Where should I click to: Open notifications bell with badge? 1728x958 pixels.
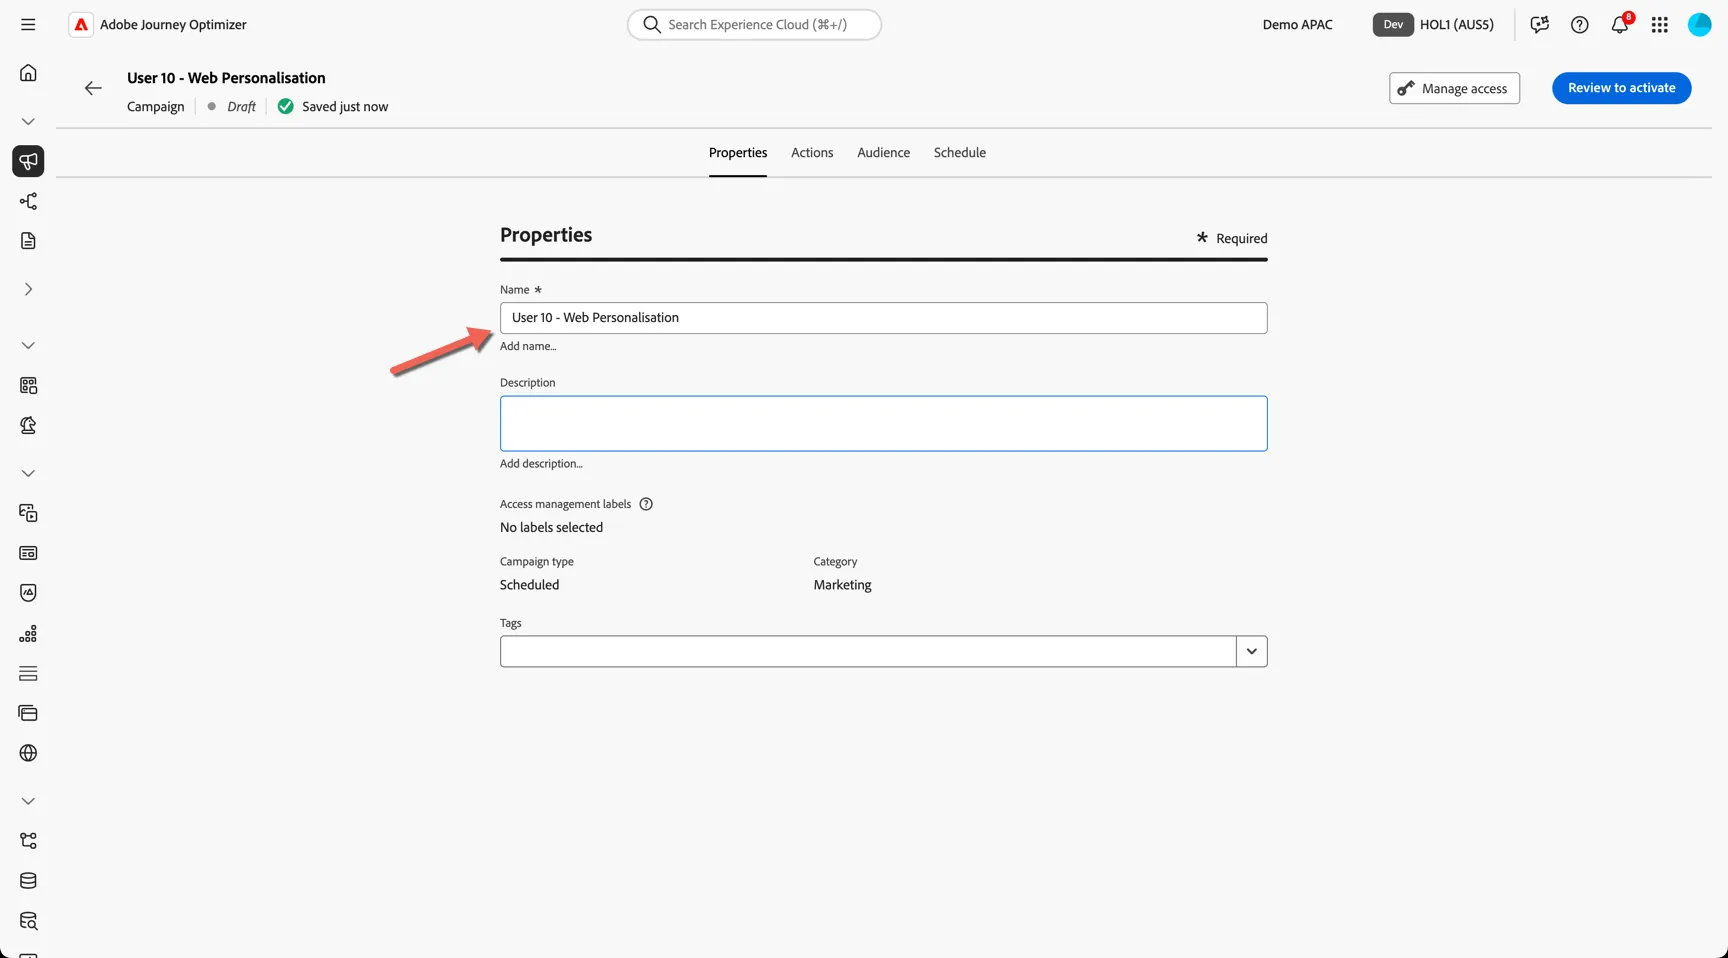pos(1620,24)
